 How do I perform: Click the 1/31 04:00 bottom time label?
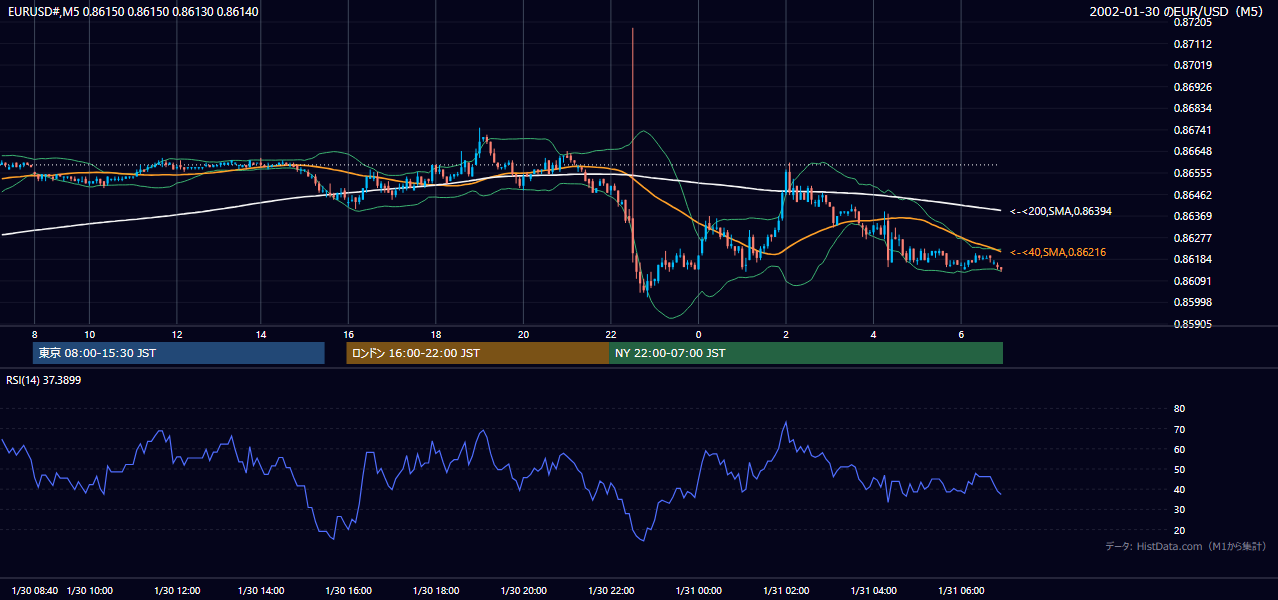(873, 591)
